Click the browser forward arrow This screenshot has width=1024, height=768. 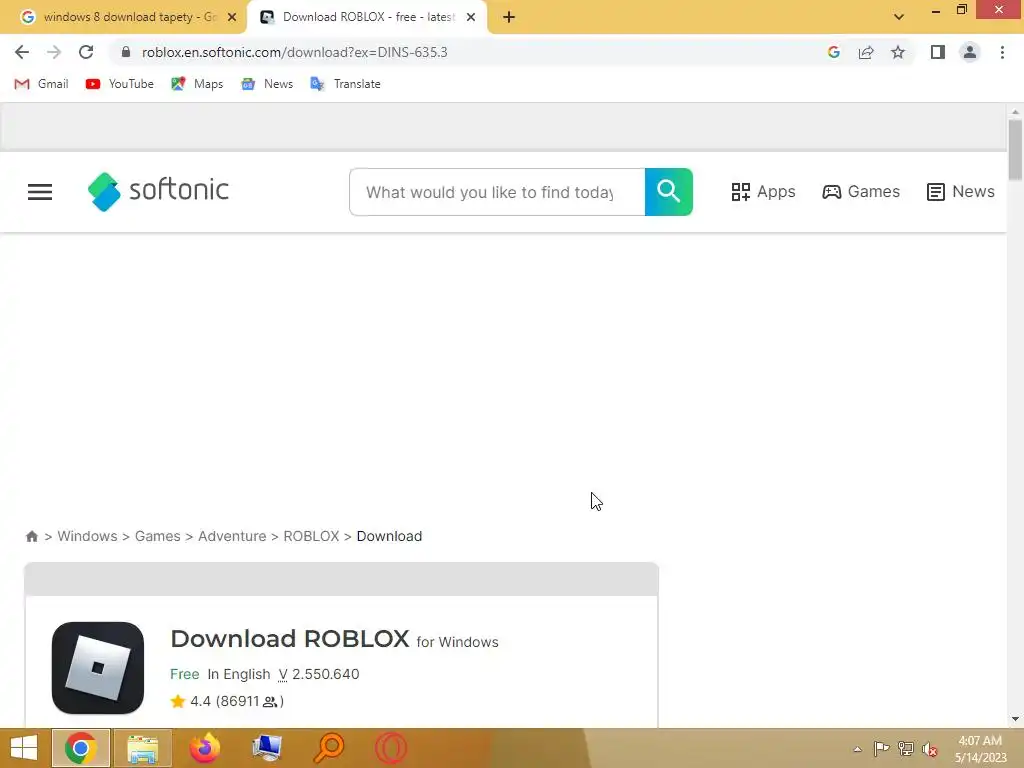point(54,52)
